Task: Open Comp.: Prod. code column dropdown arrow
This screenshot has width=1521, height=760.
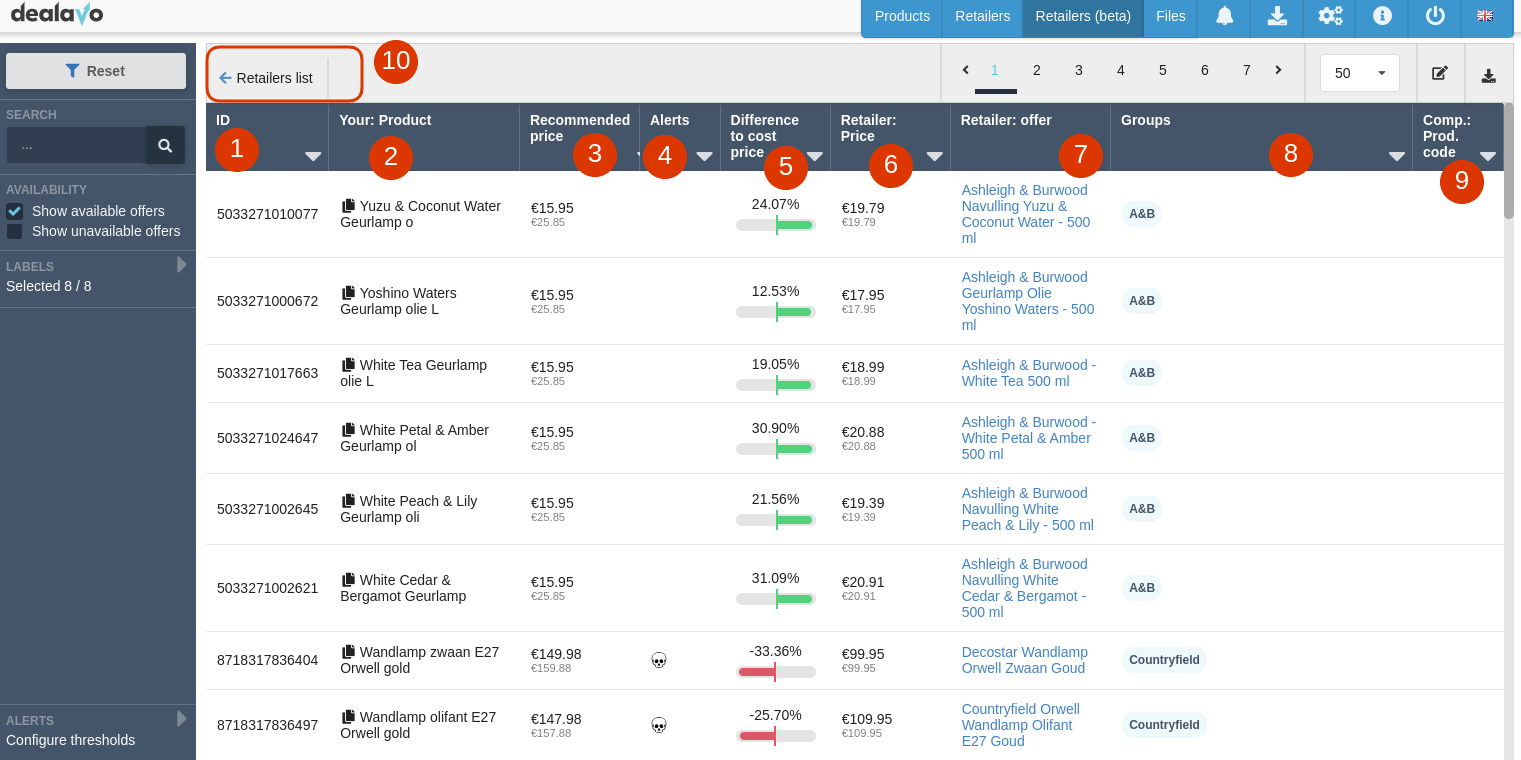Action: click(1488, 156)
